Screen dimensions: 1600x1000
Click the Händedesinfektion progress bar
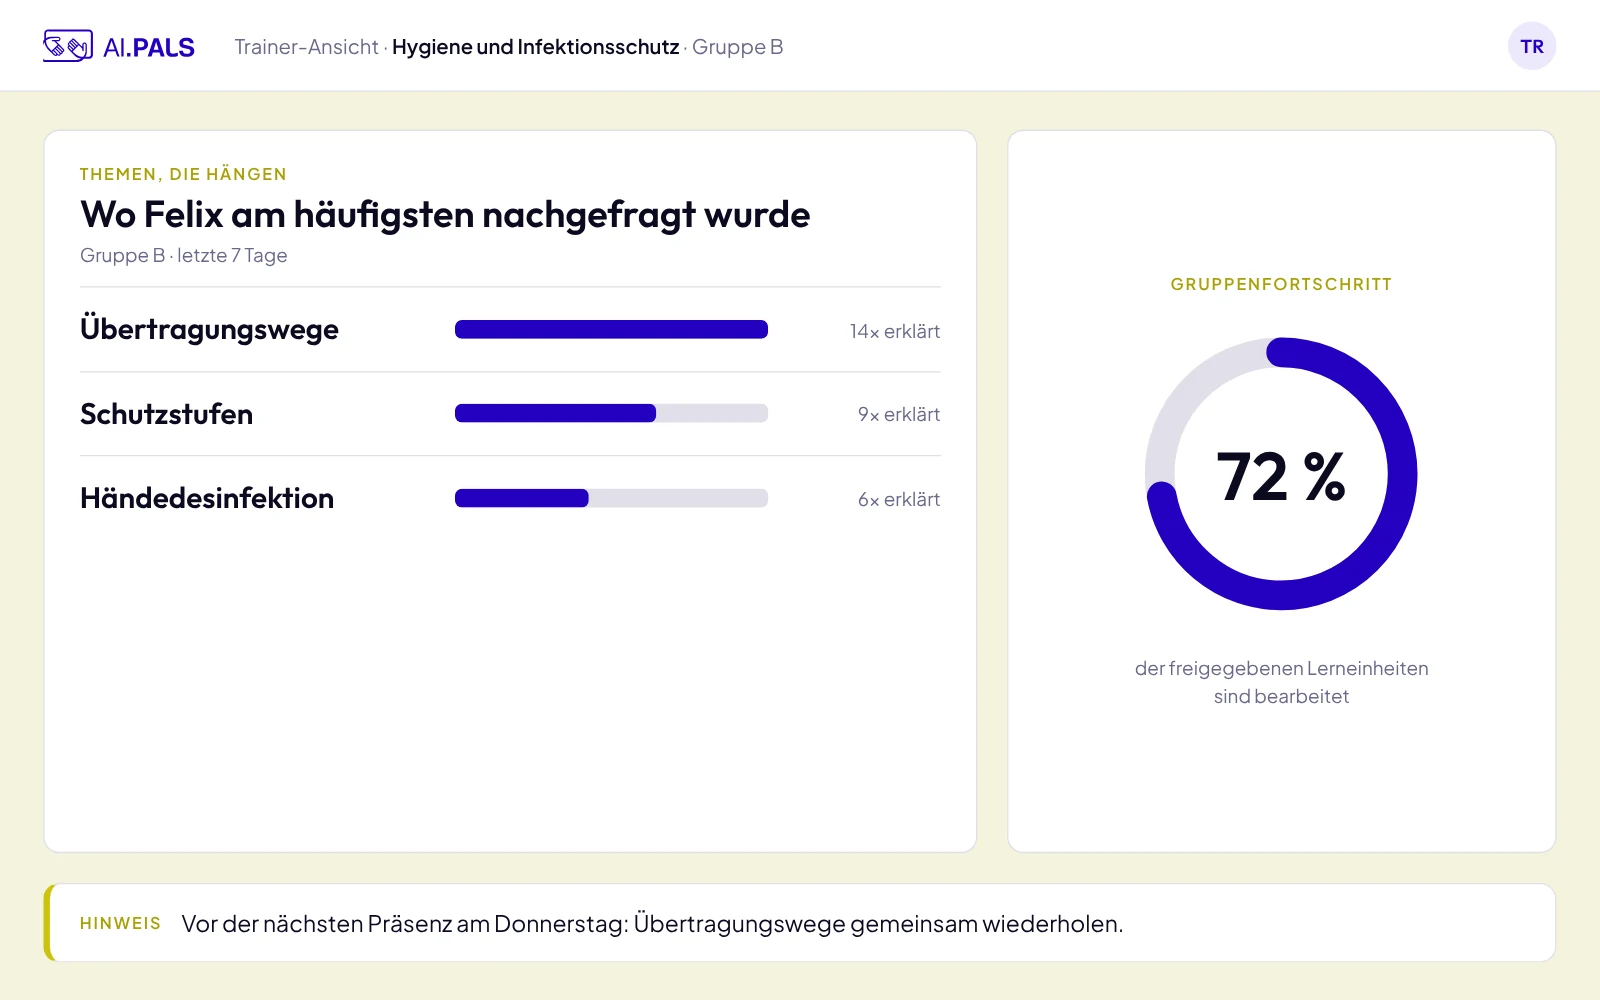coord(611,498)
